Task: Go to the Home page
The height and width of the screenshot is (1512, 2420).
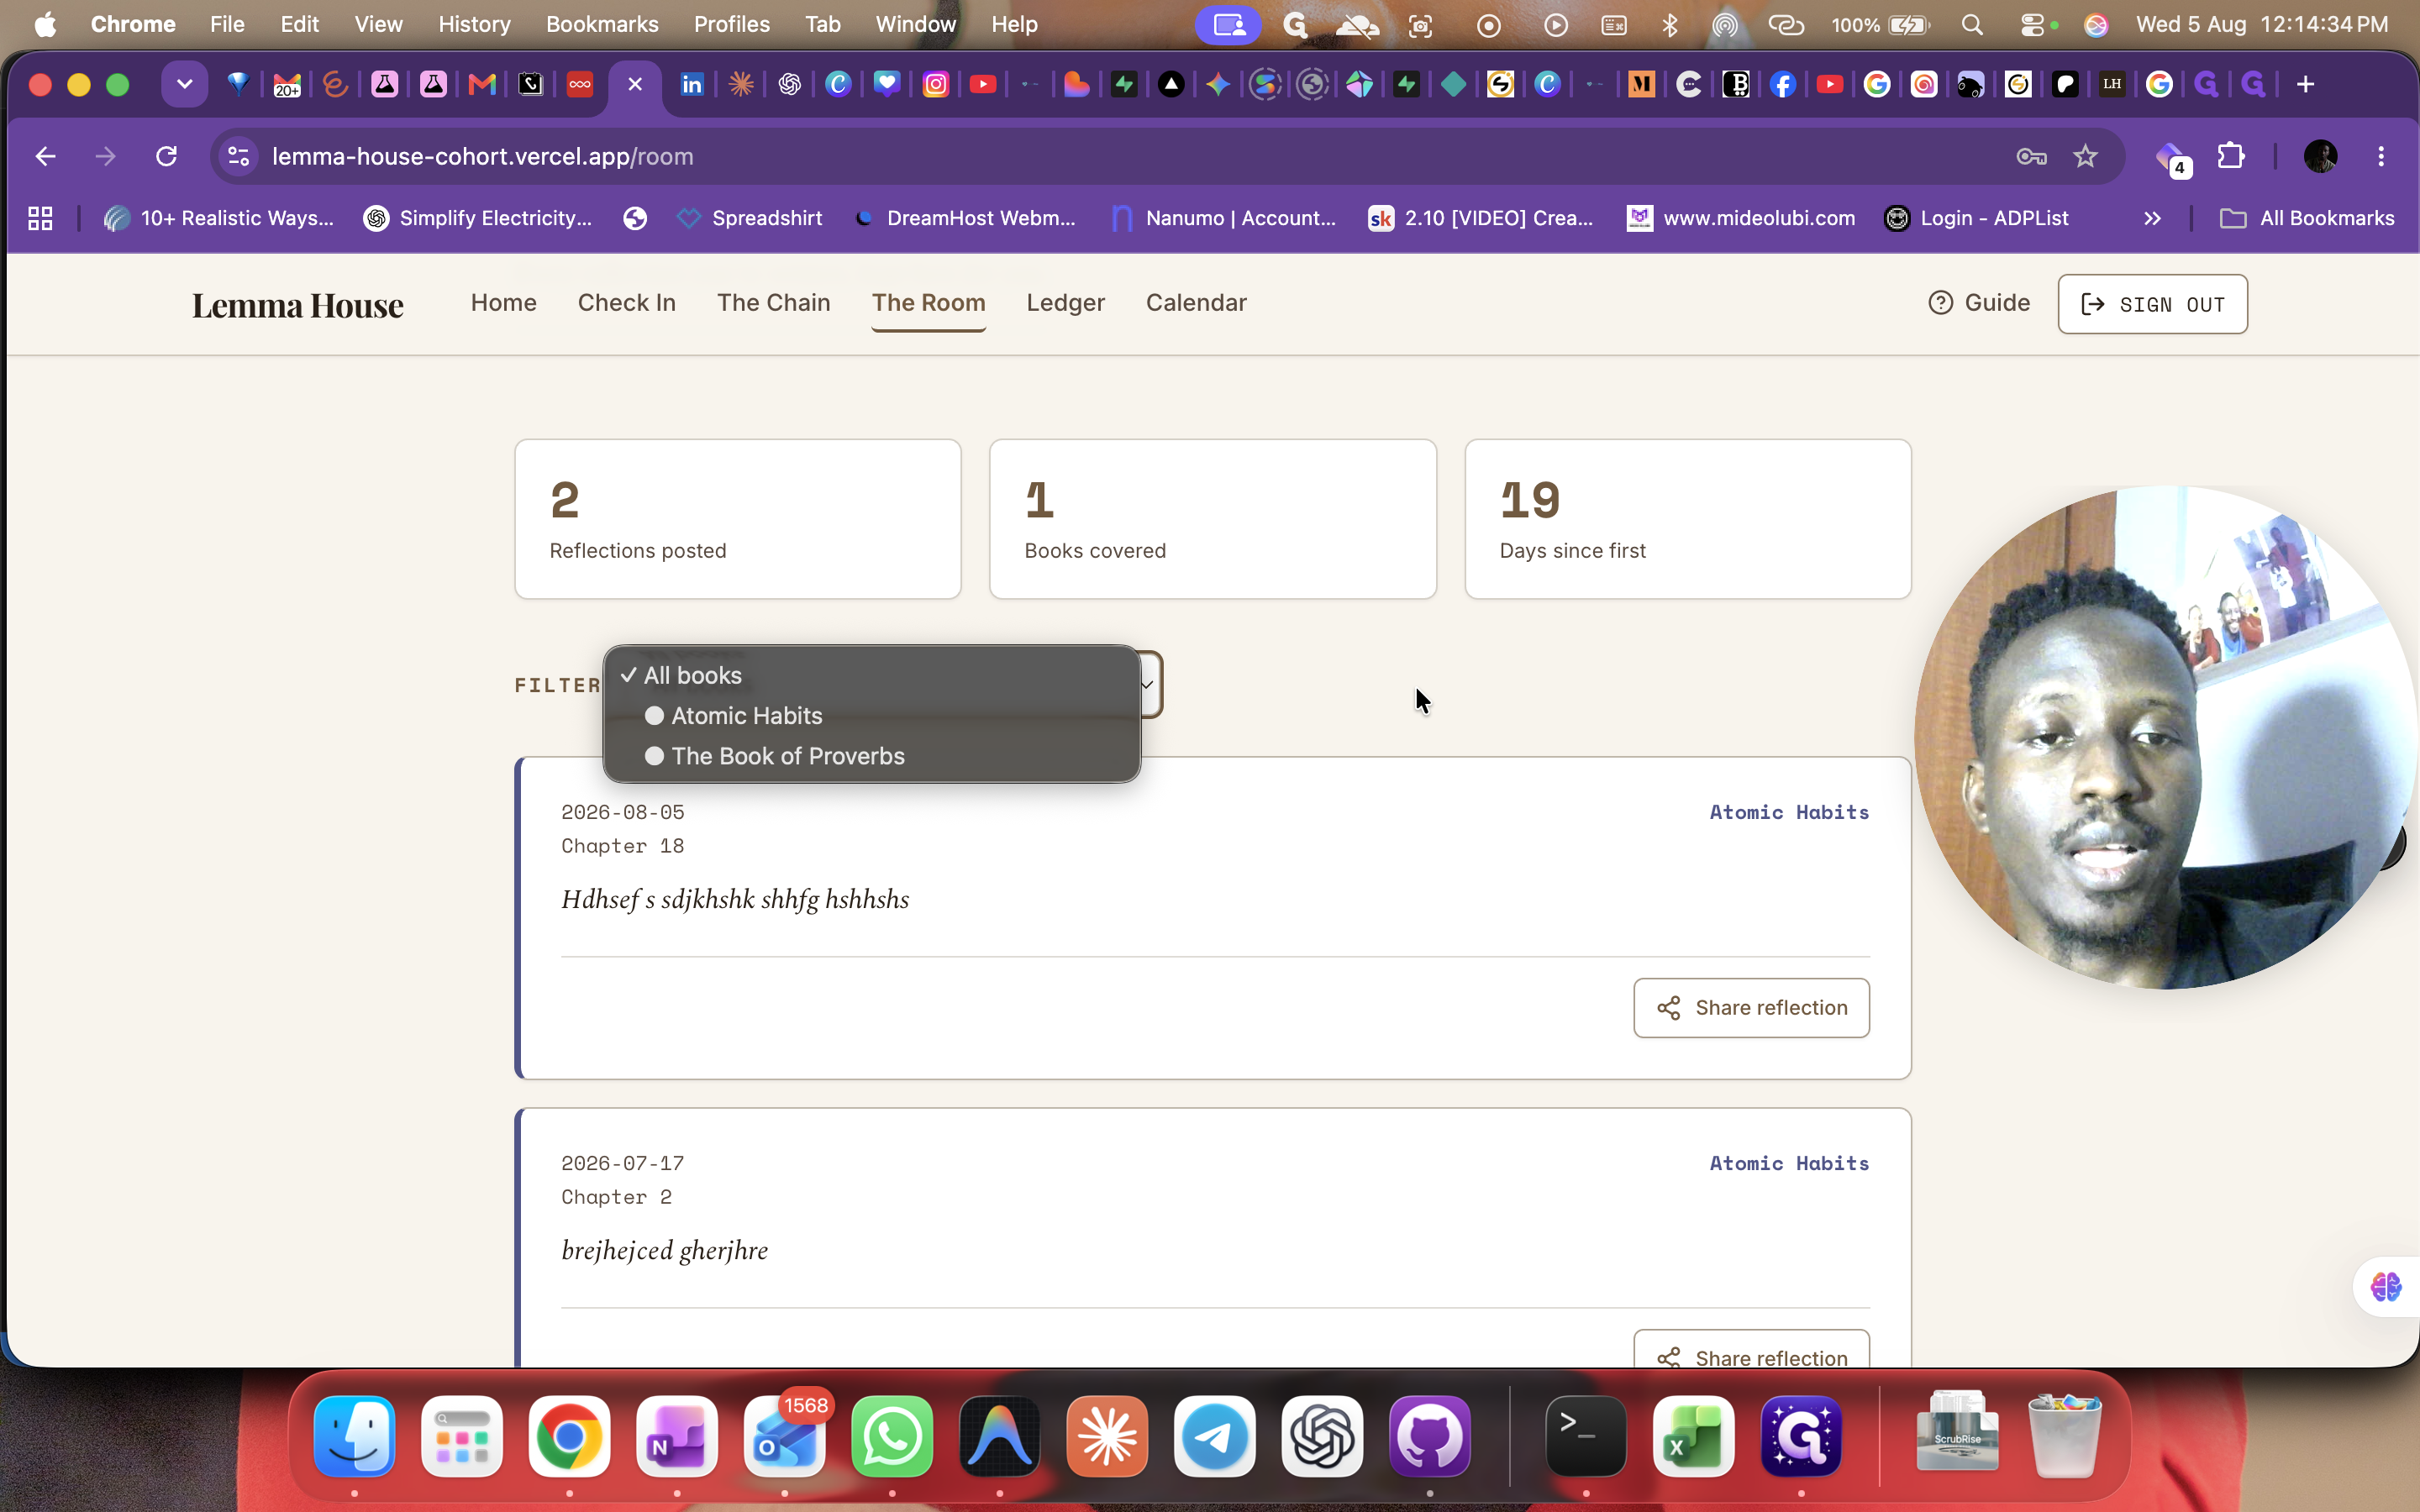Action: pos(504,302)
